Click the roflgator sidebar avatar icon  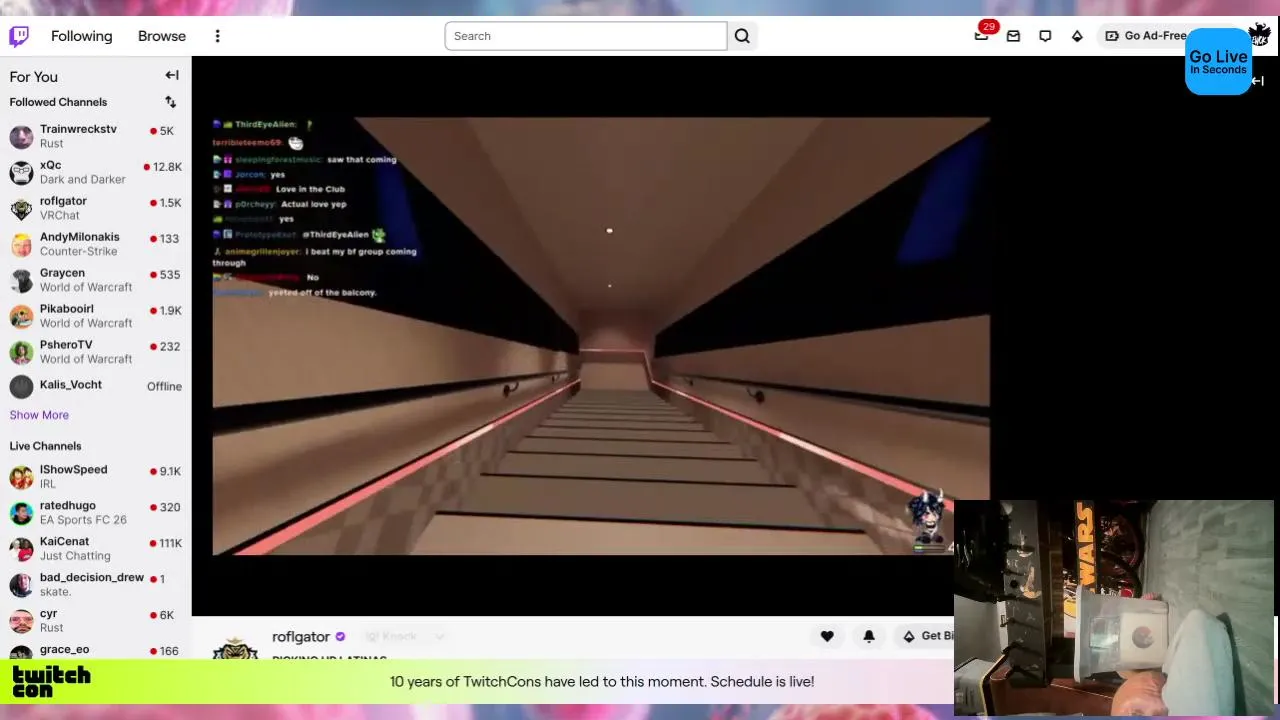click(x=21, y=209)
